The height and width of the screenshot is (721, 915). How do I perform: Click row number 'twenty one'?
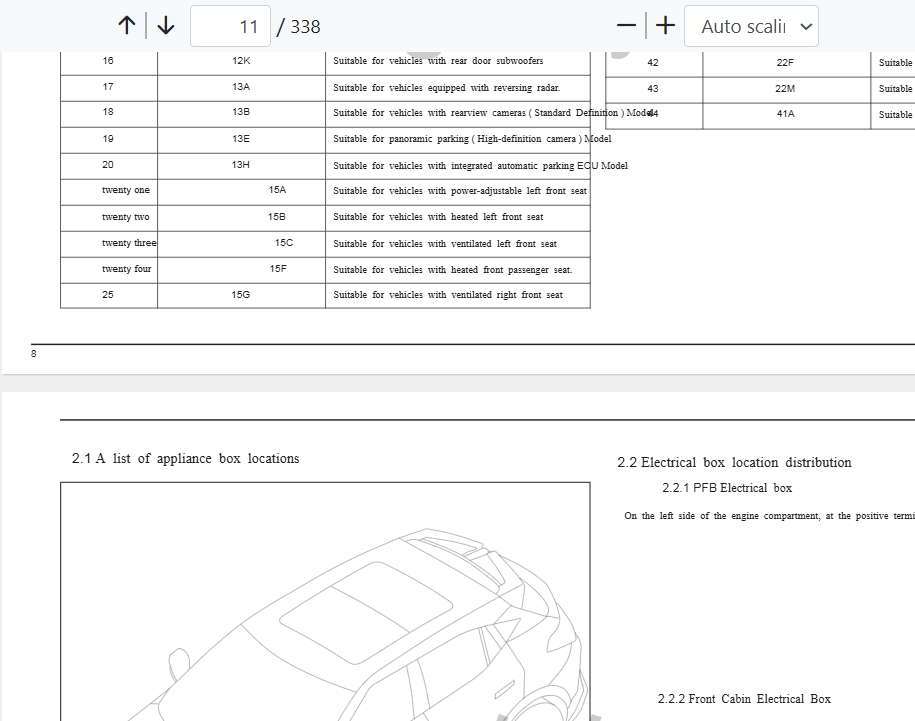pos(125,190)
